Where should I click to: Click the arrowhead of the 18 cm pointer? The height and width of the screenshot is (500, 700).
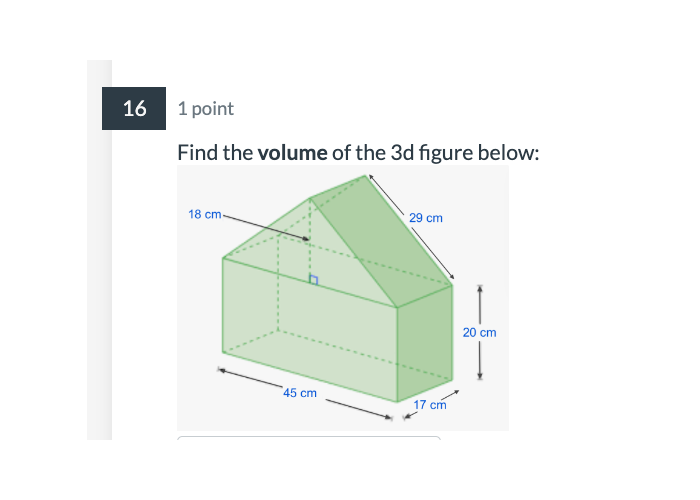point(305,238)
